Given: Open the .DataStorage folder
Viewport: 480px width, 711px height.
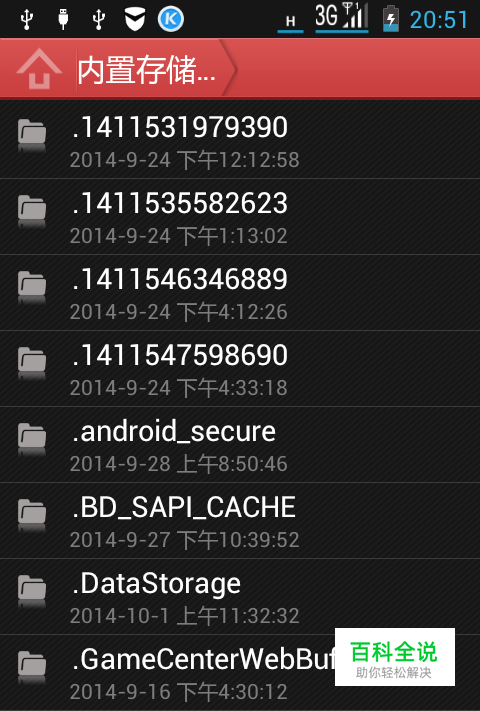Looking at the screenshot, I should pyautogui.click(x=240, y=597).
